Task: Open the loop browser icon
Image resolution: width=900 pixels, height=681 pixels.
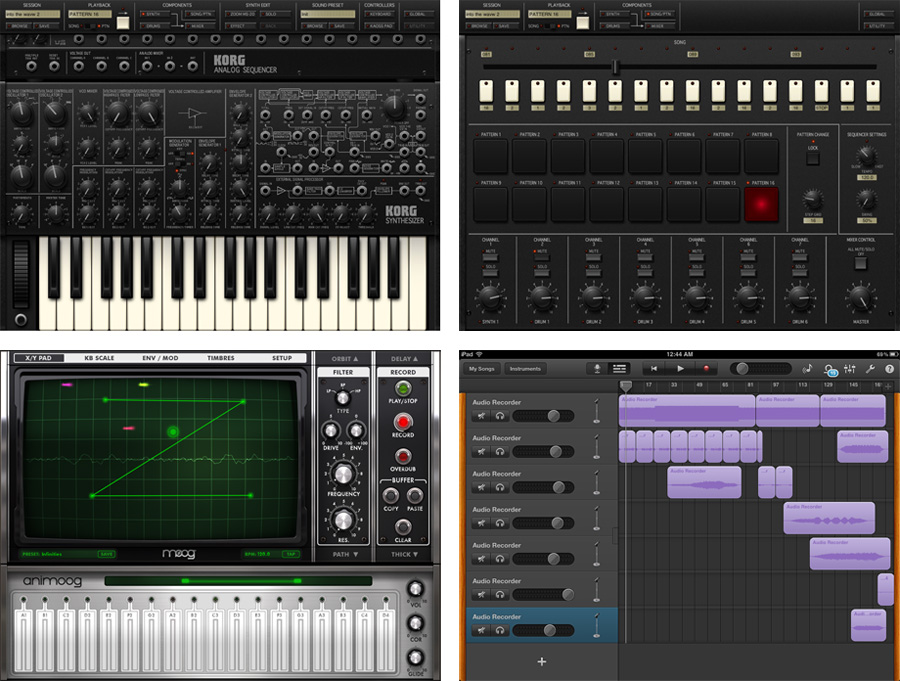Action: 830,370
